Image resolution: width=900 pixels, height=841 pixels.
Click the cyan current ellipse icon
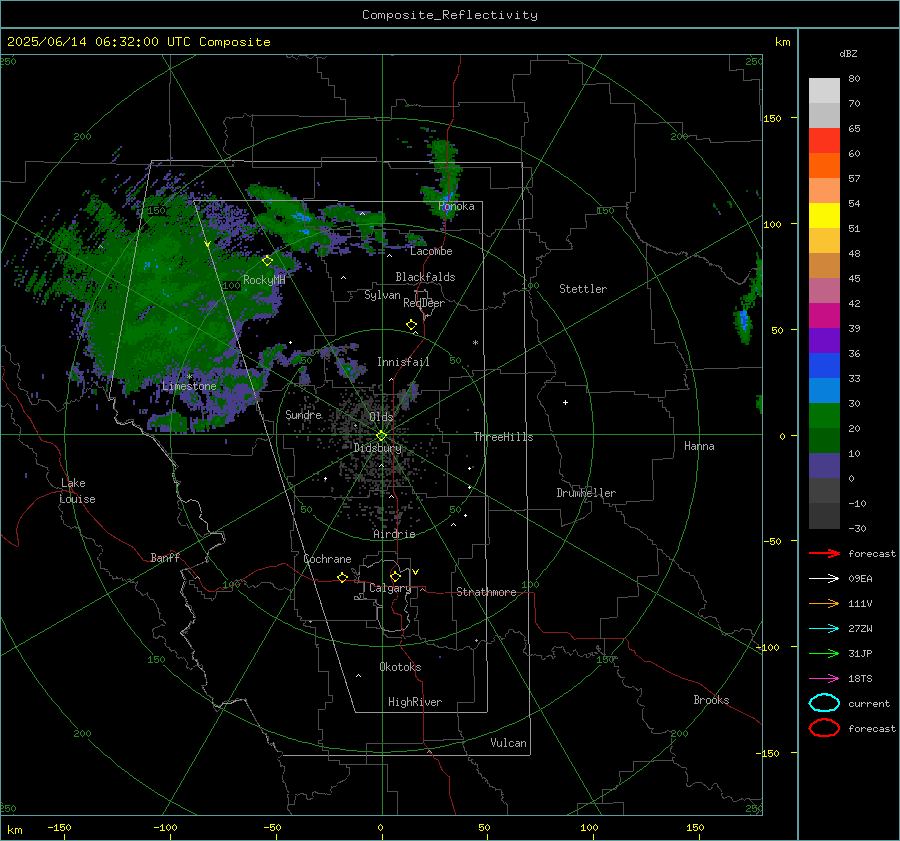tap(824, 703)
